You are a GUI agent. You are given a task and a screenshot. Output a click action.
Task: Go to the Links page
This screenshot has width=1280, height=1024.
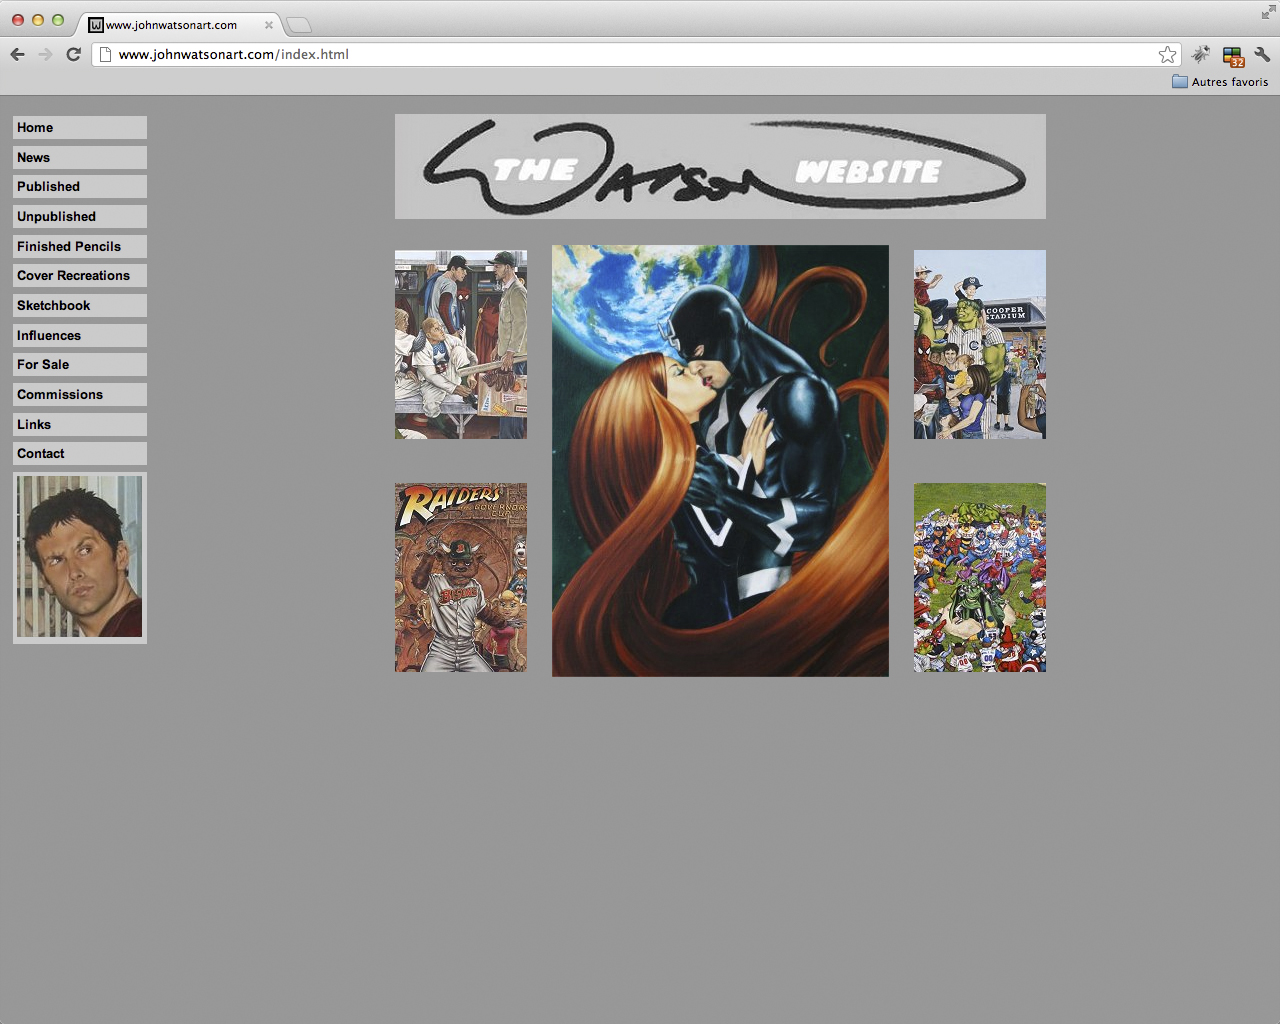pyautogui.click(x=80, y=425)
